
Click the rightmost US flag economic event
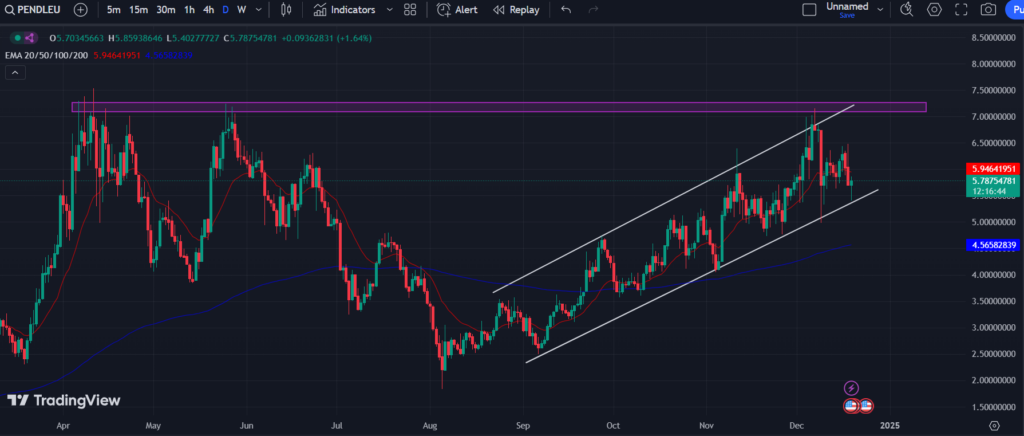click(x=866, y=406)
